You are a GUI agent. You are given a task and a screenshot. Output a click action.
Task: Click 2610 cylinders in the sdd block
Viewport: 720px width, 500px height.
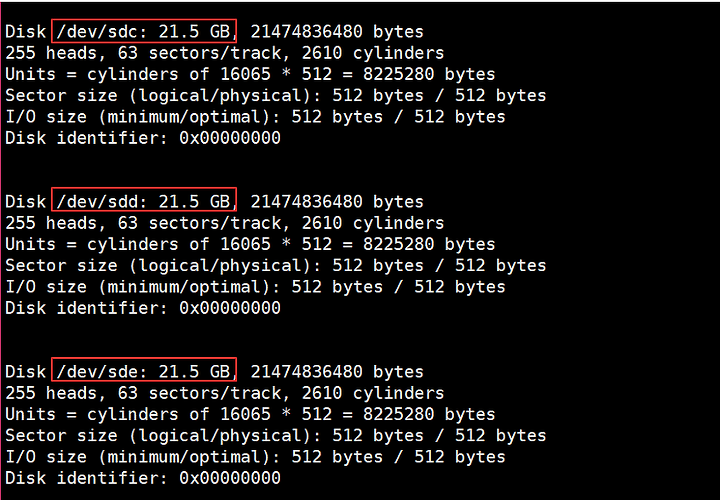(373, 223)
